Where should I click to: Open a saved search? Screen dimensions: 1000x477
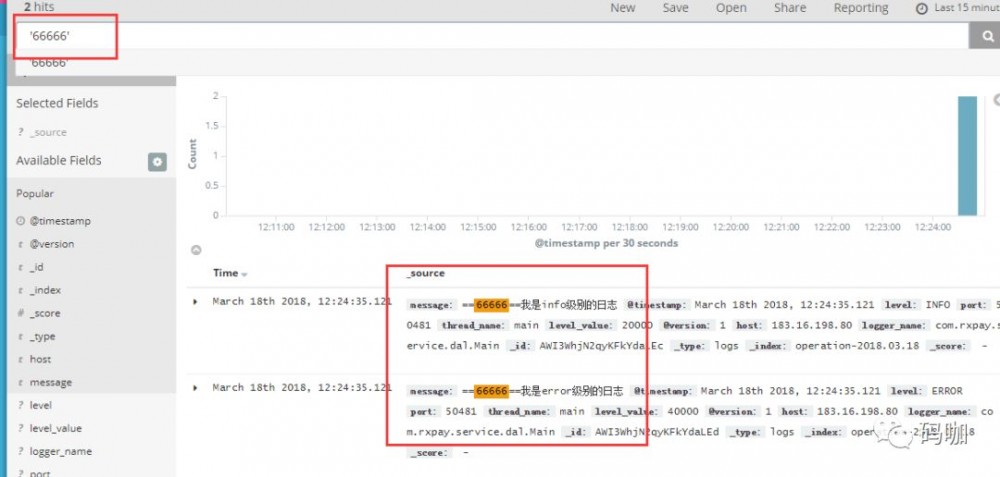tap(731, 8)
